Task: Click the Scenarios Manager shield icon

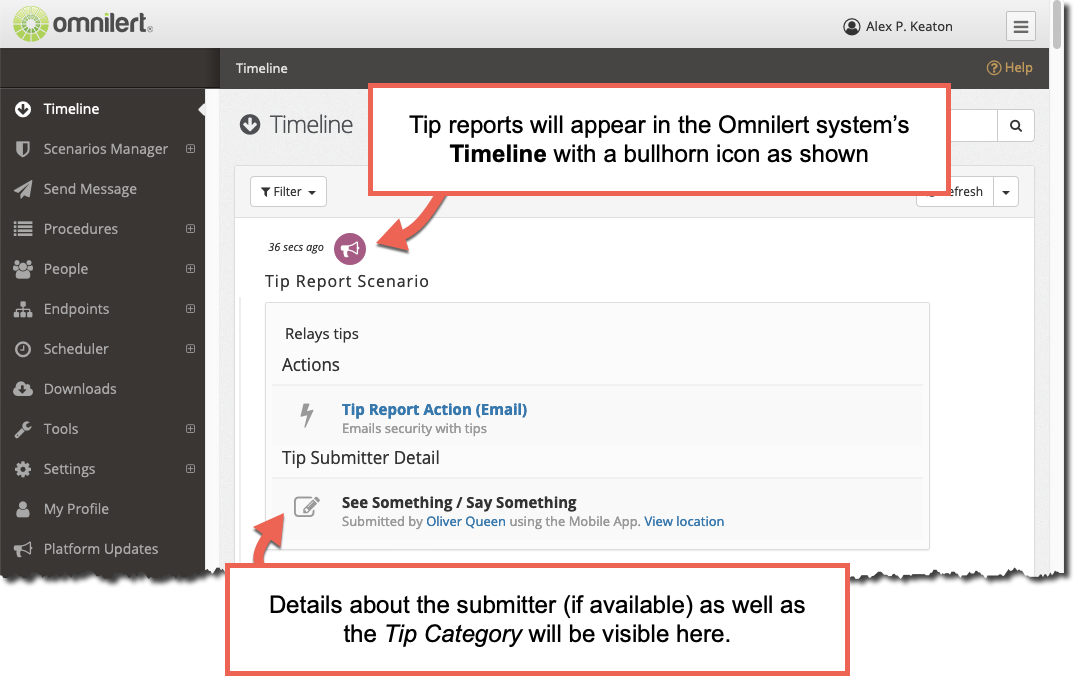Action: [23, 149]
